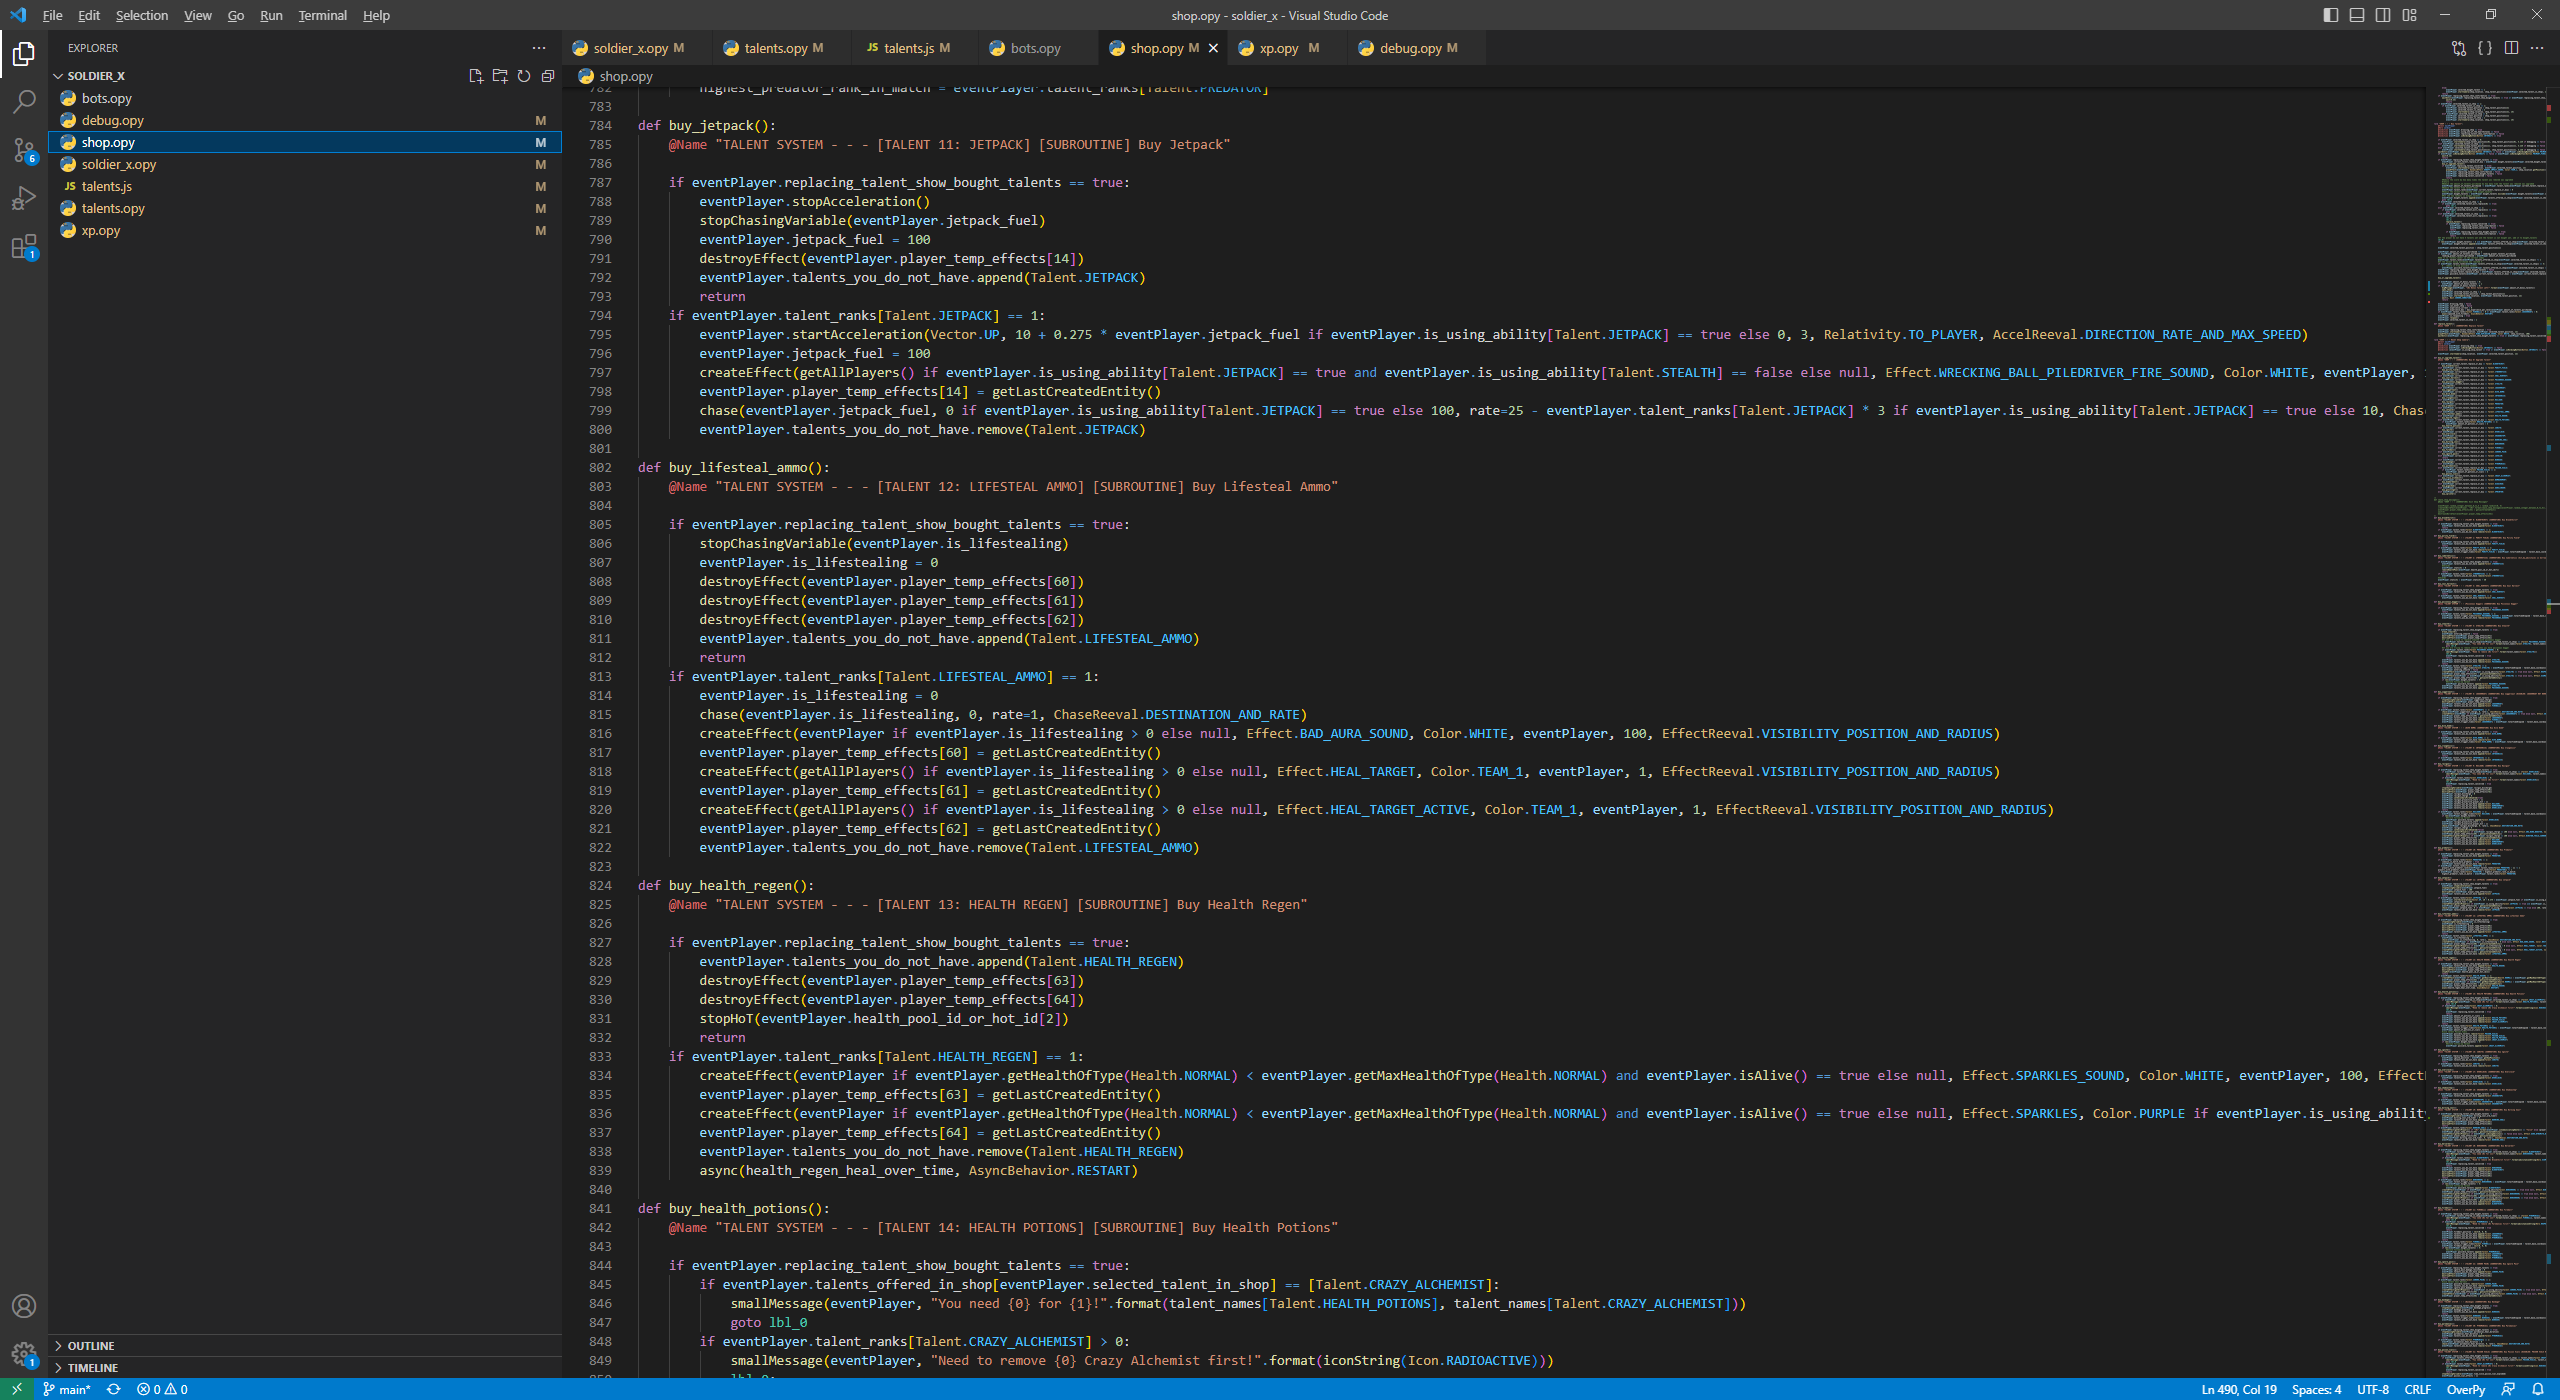Click Refresh Explorer icon
Image resolution: width=2560 pixels, height=1400 pixels.
coord(524,76)
